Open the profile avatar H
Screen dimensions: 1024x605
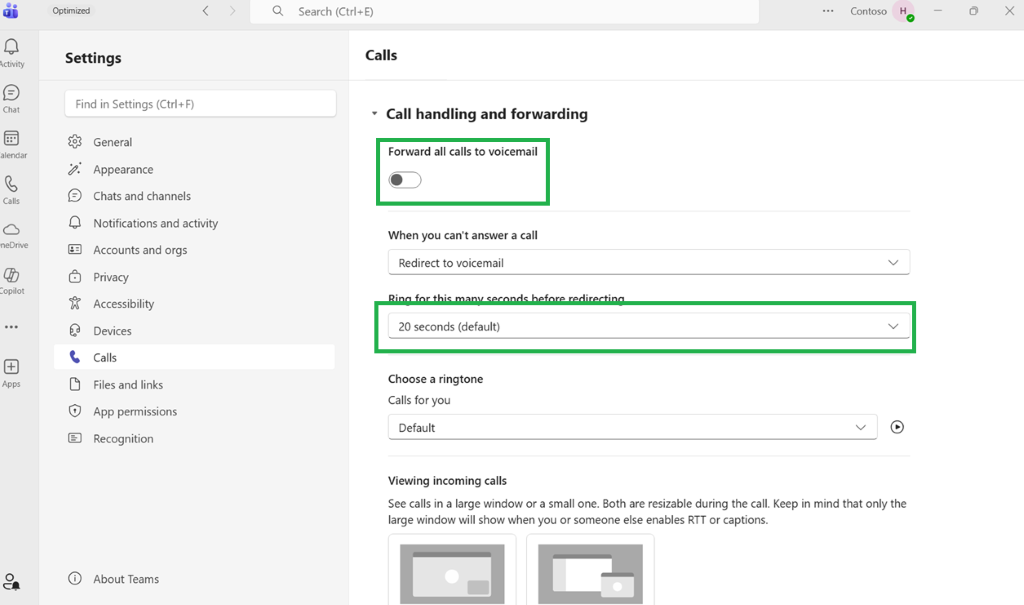[x=904, y=11]
